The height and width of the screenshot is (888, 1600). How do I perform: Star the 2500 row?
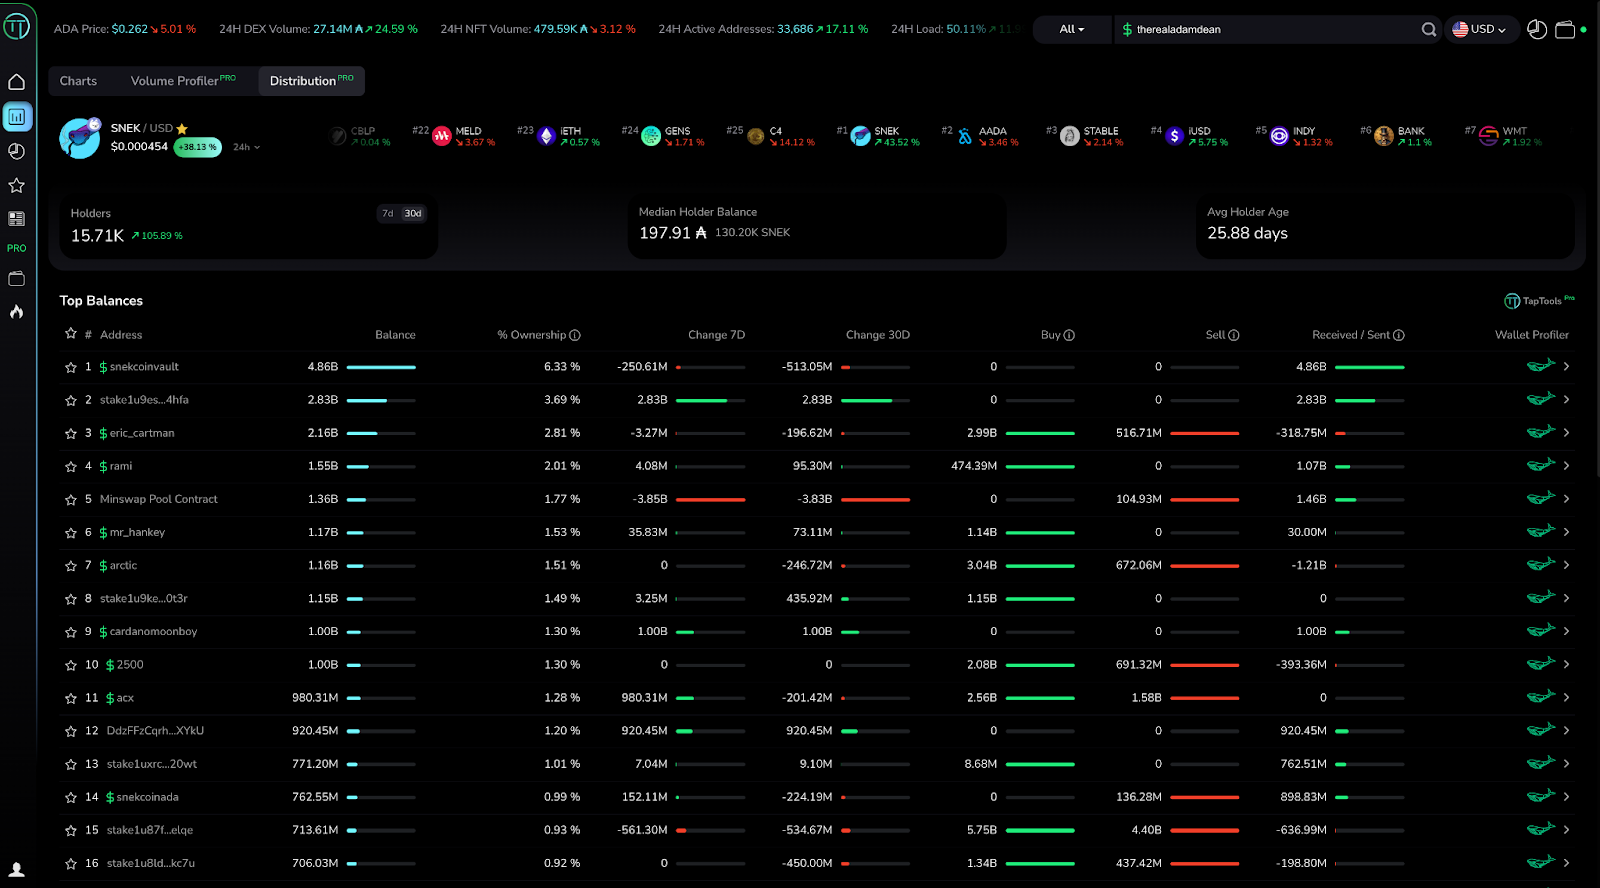tap(71, 665)
